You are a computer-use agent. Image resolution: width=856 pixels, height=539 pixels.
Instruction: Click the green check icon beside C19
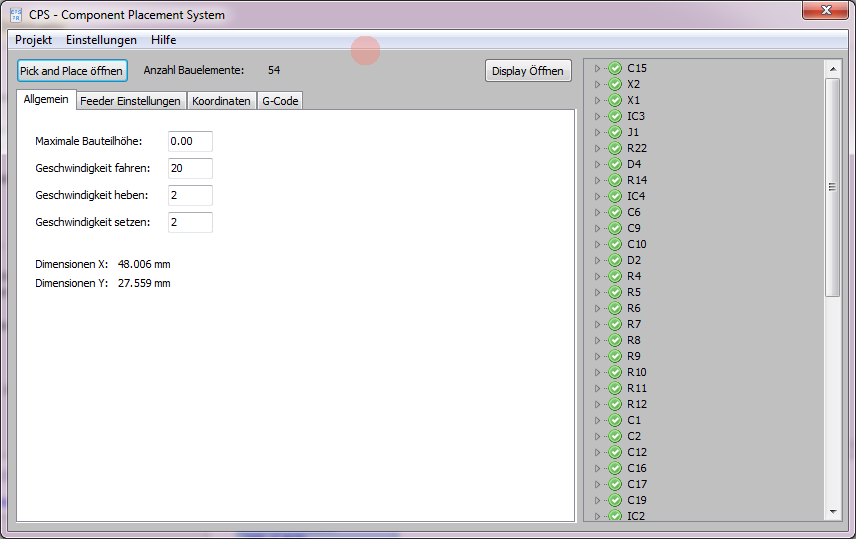coord(615,500)
